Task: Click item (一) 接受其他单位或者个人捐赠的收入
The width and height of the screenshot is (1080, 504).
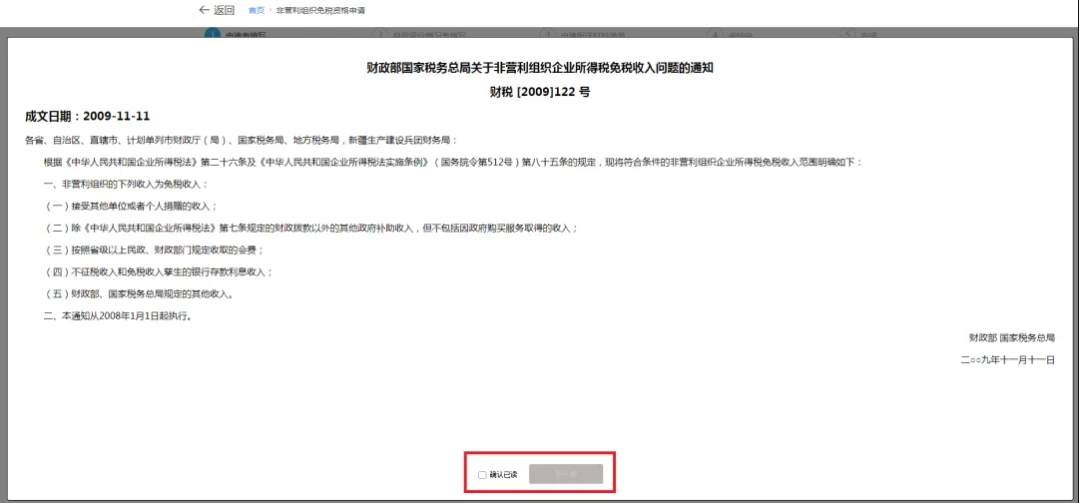Action: pyautogui.click(x=130, y=206)
